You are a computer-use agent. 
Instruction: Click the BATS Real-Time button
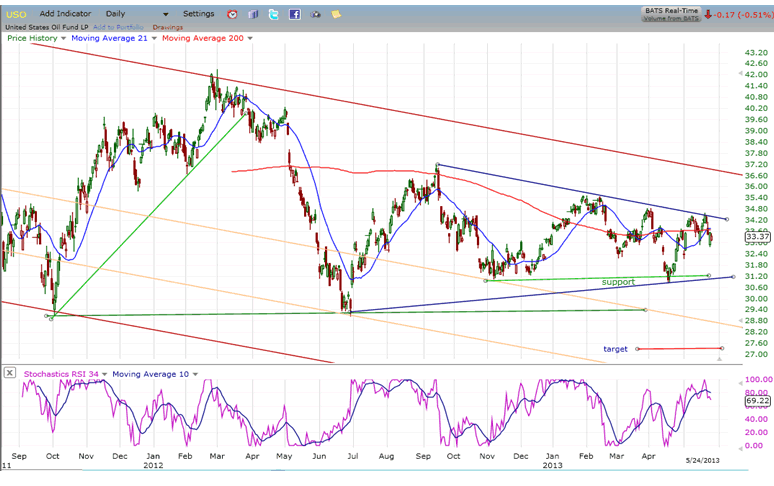669,10
